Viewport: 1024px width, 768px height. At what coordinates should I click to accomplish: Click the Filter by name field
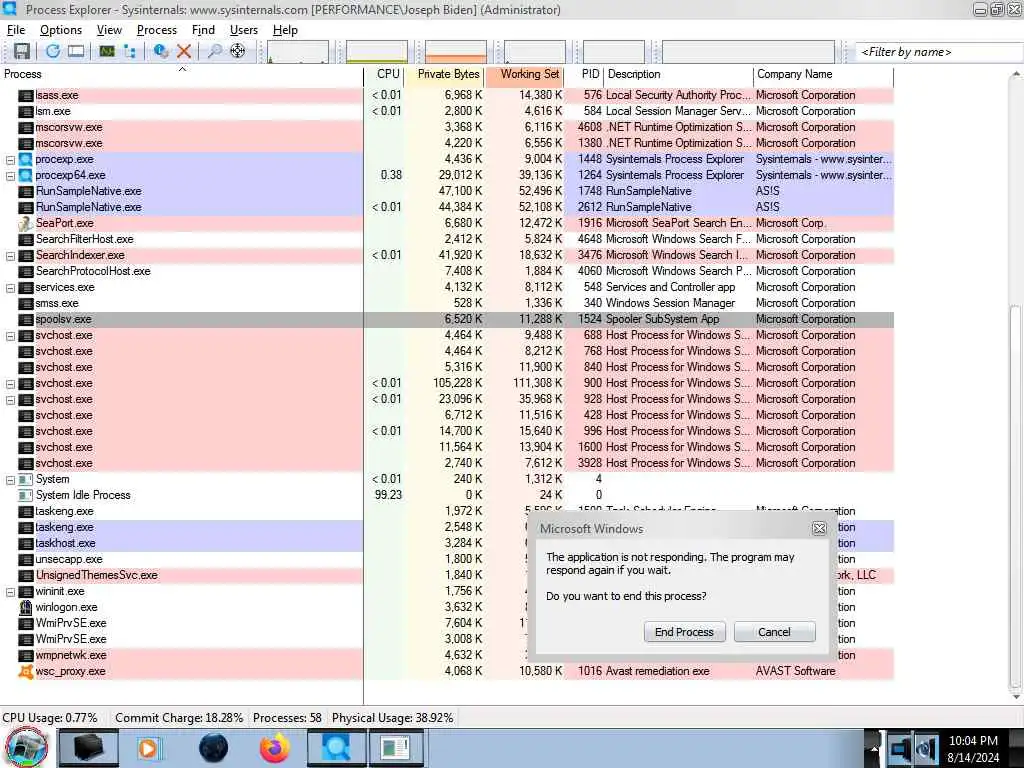[x=938, y=52]
